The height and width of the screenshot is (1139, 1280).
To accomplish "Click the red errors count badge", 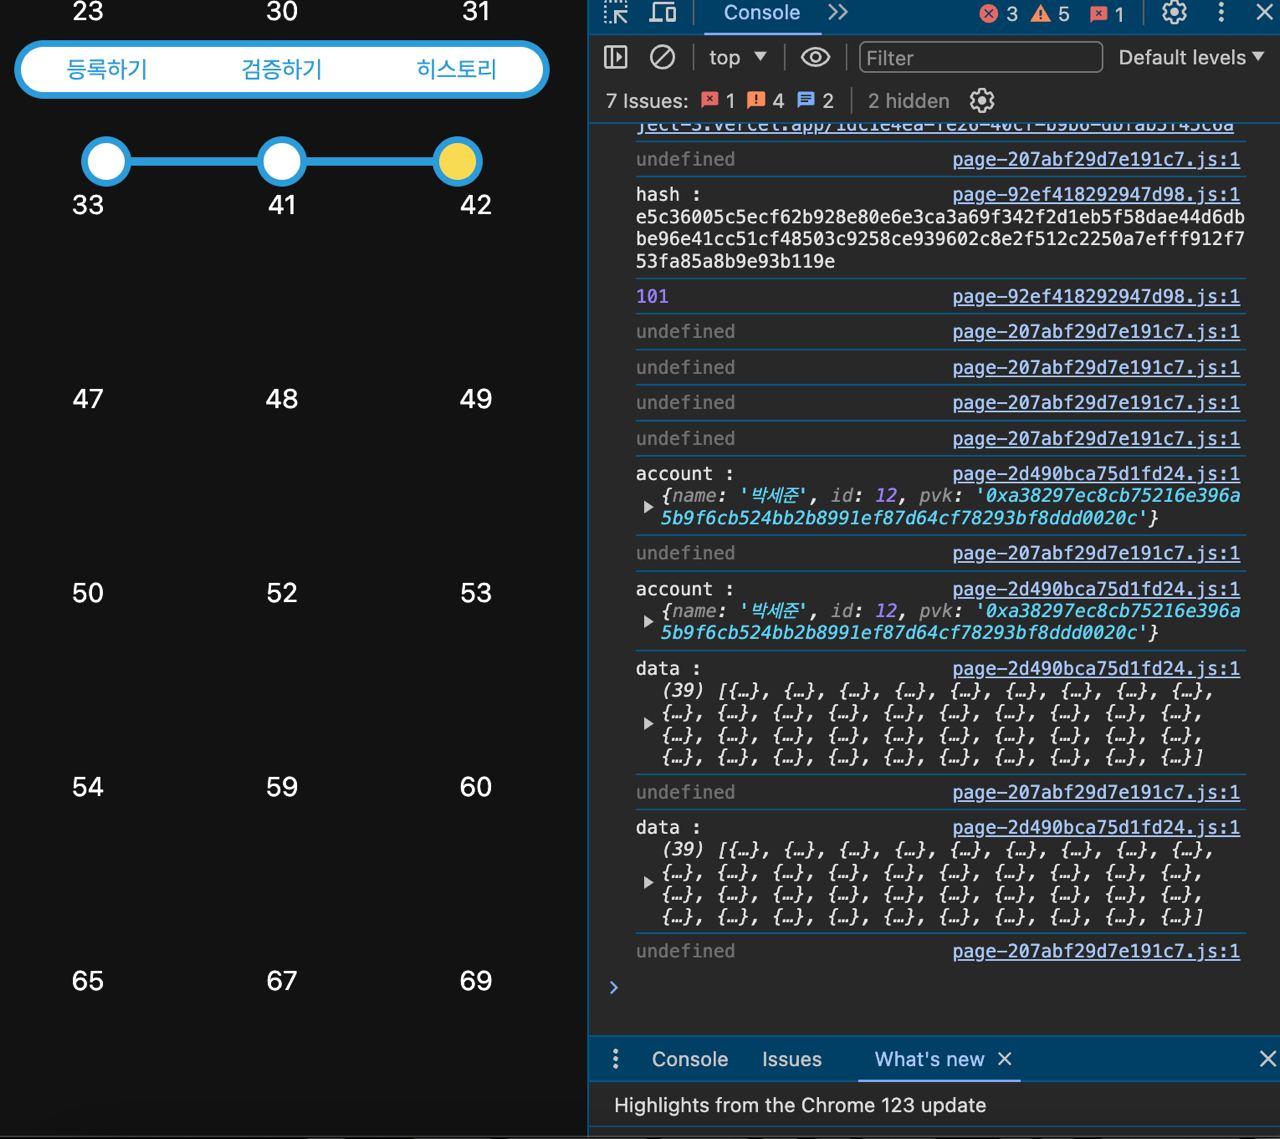I will coord(998,13).
